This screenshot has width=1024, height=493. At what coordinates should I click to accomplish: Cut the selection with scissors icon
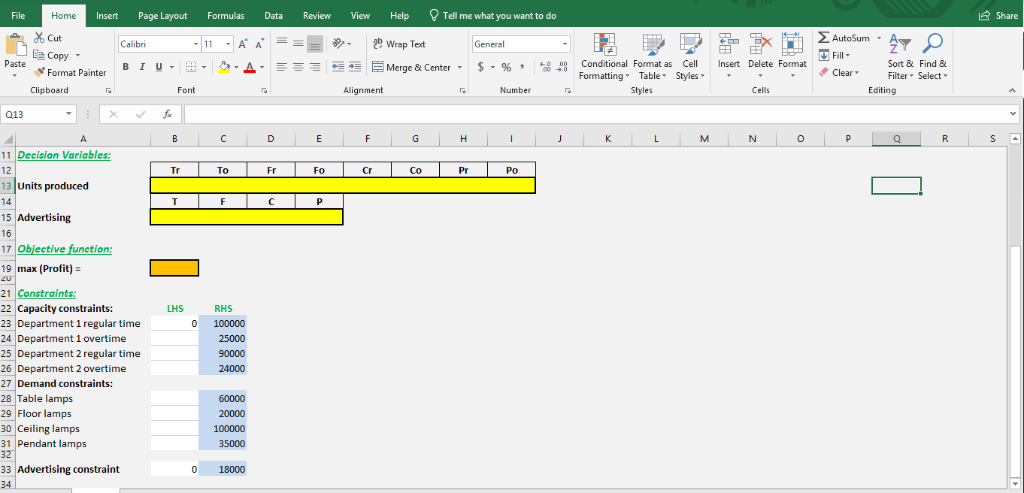coord(48,39)
